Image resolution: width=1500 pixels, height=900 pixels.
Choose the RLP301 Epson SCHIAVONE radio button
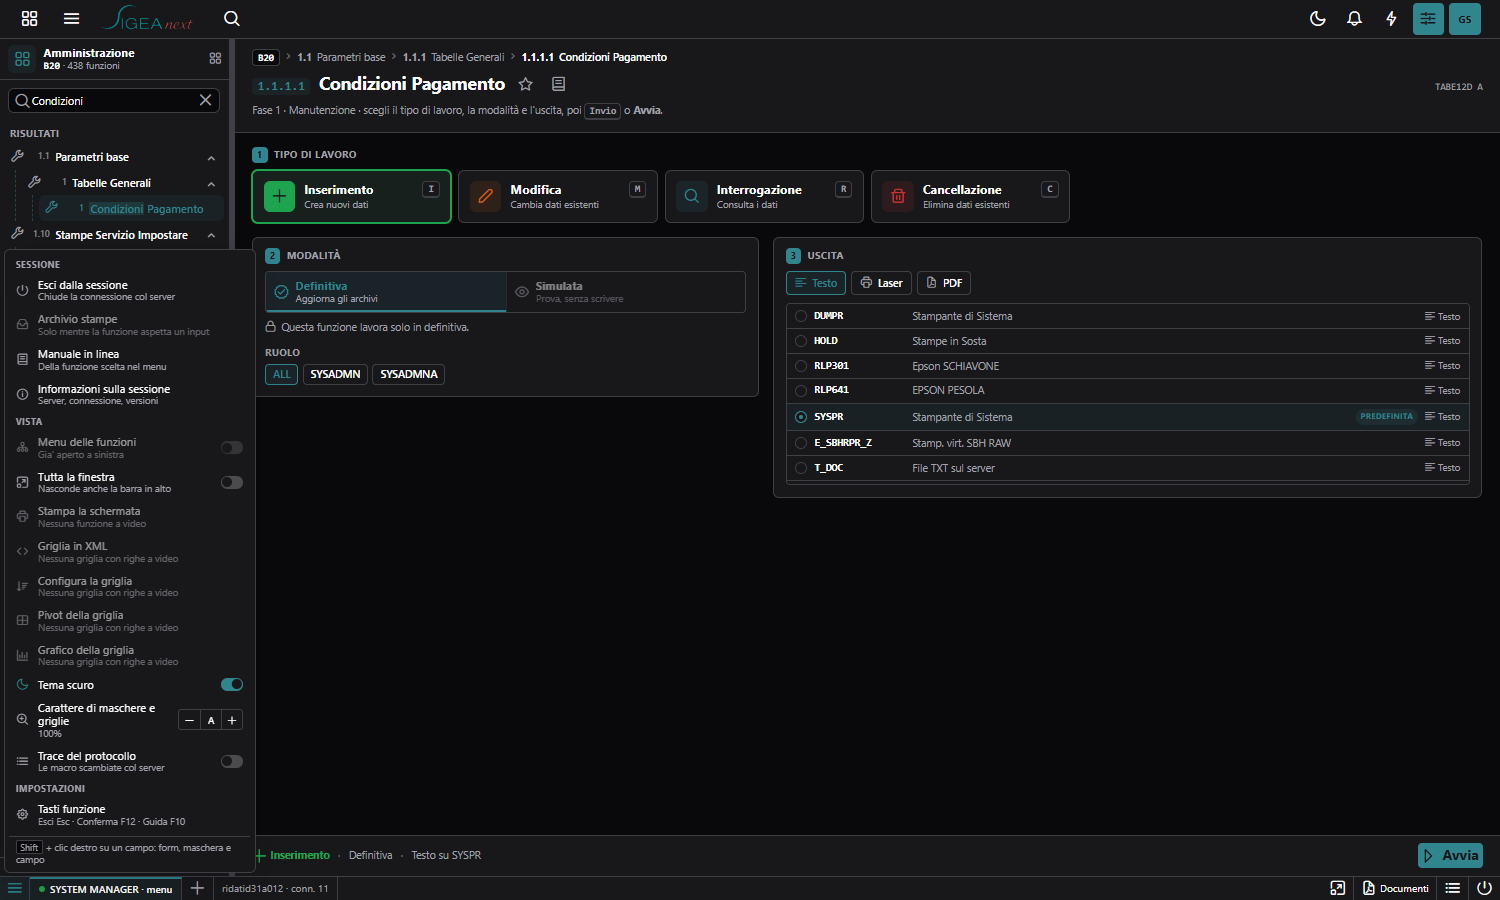tap(801, 366)
